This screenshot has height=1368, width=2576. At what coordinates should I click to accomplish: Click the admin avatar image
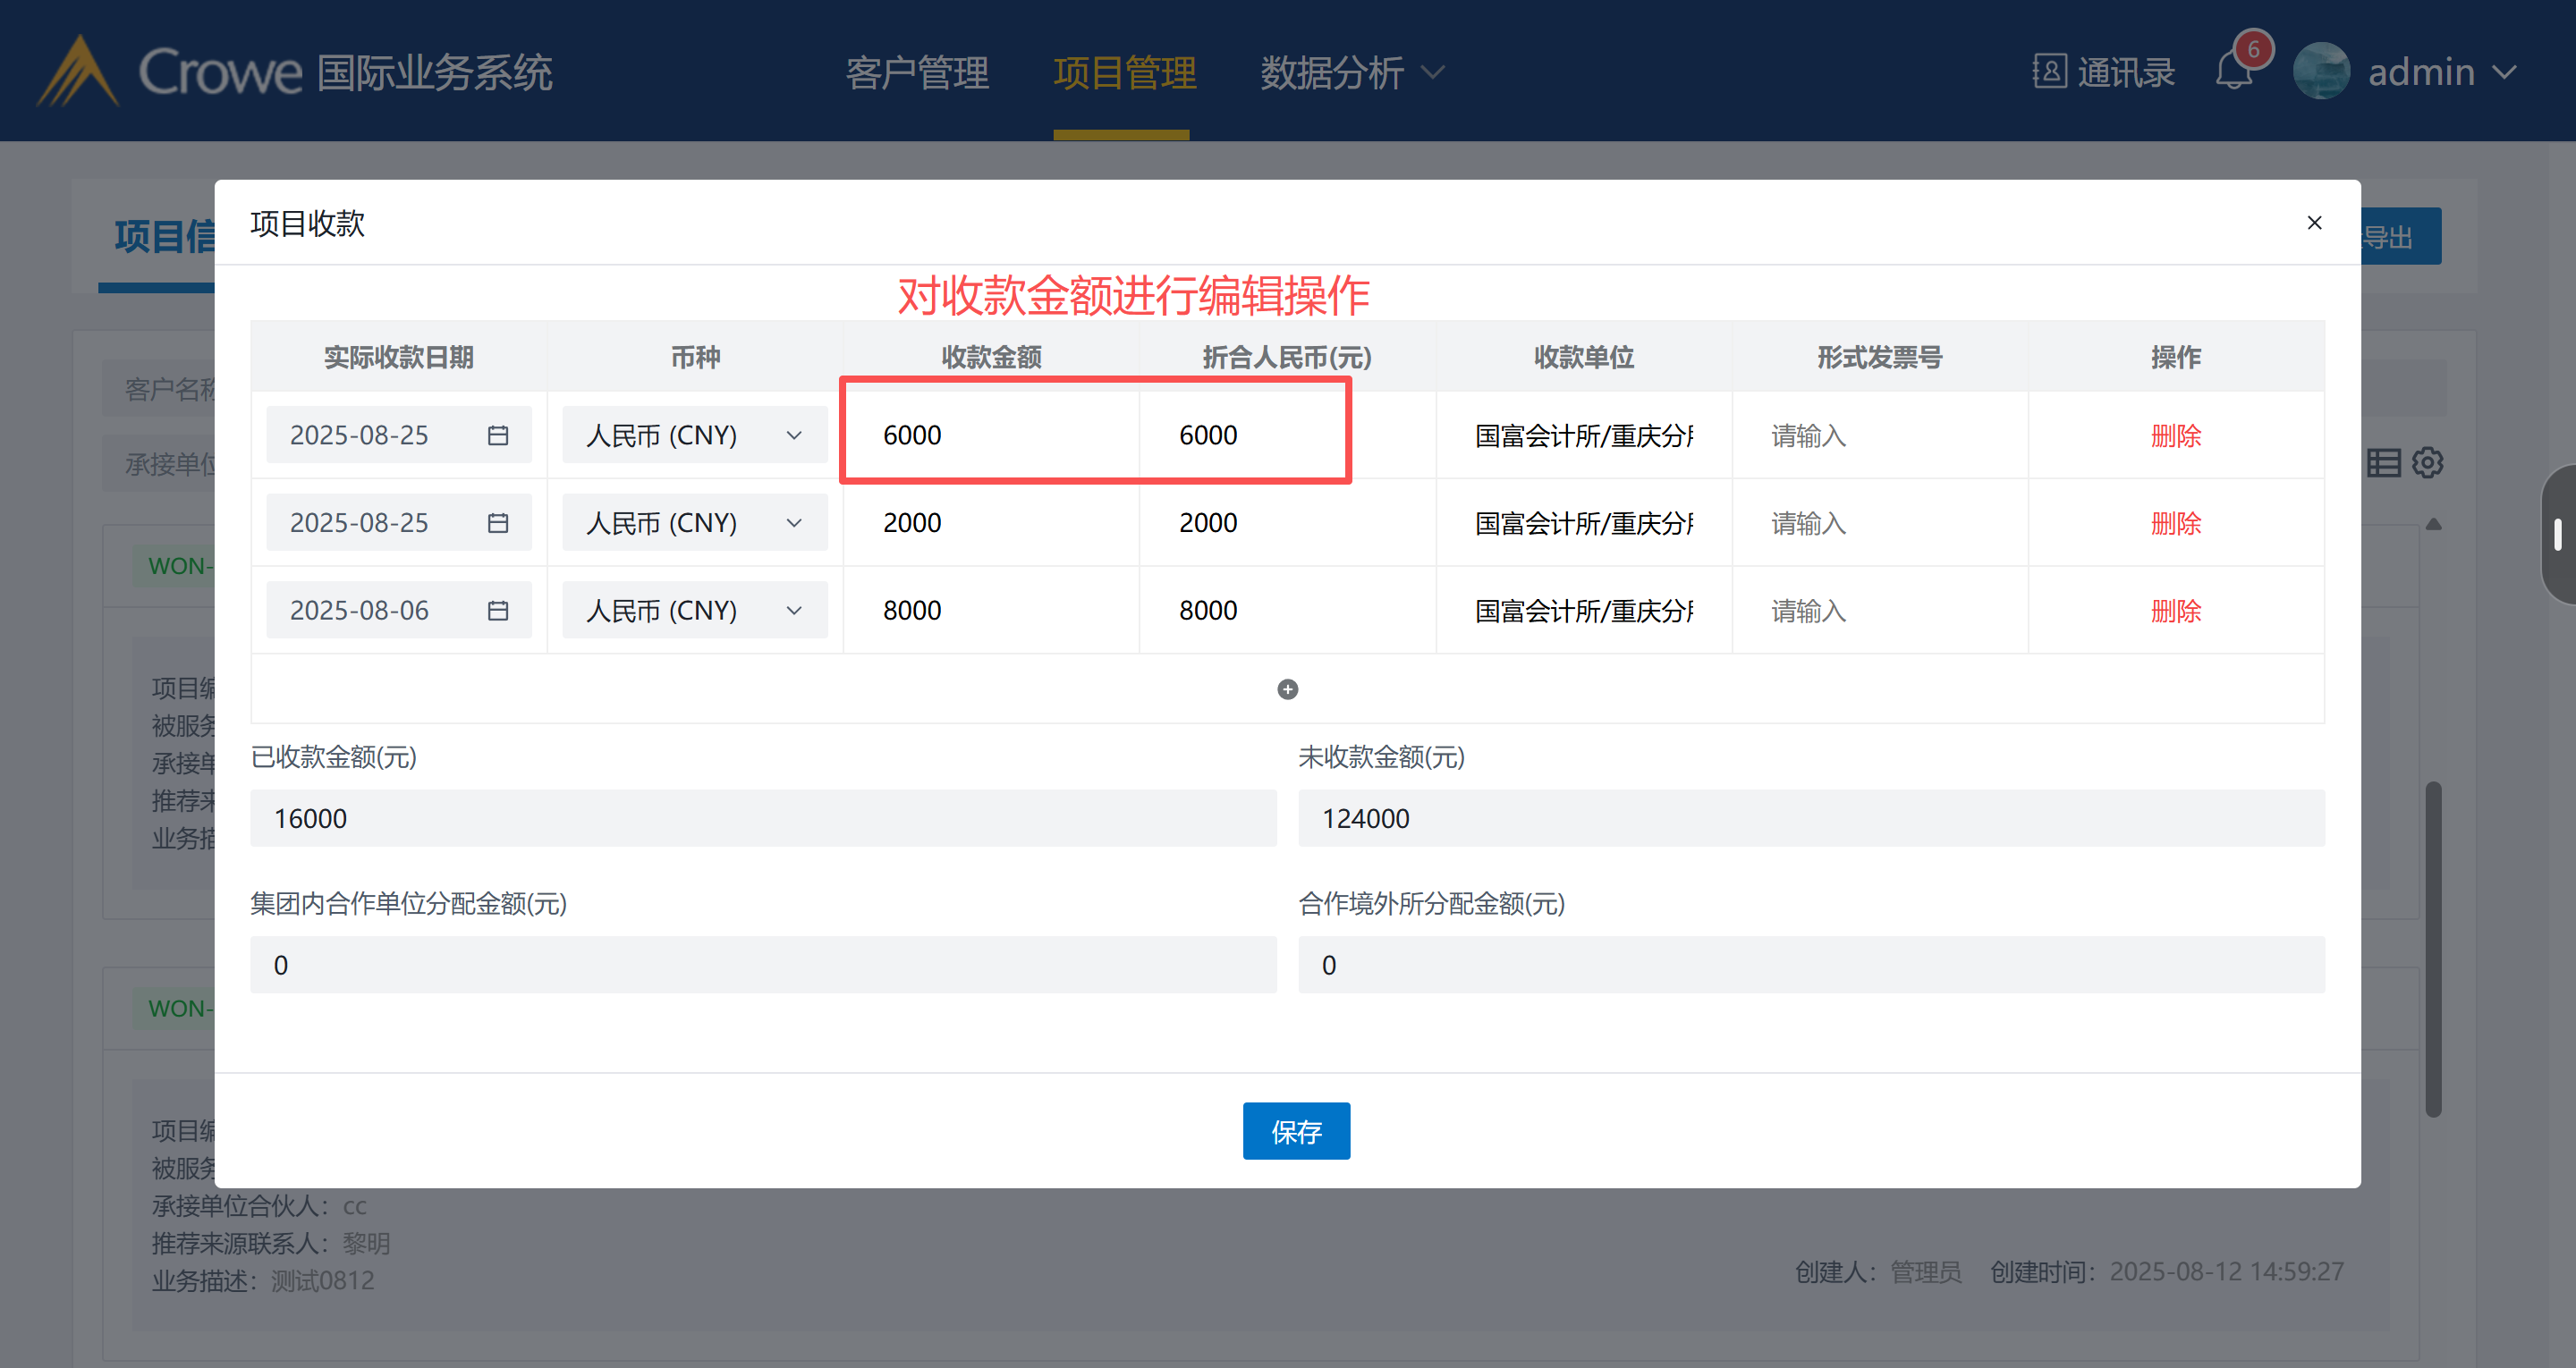pos(2321,72)
